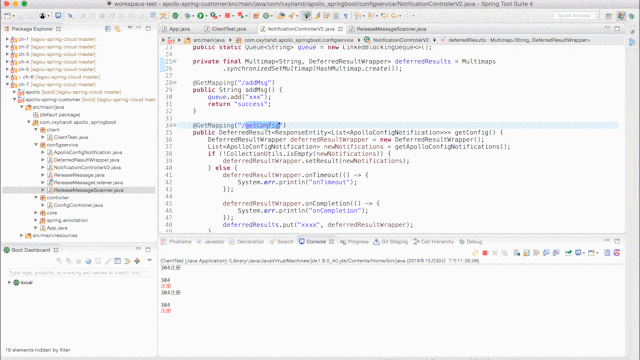The image size is (640, 360).
Task: Expand the ch-6 project node
Action: click(7, 77)
